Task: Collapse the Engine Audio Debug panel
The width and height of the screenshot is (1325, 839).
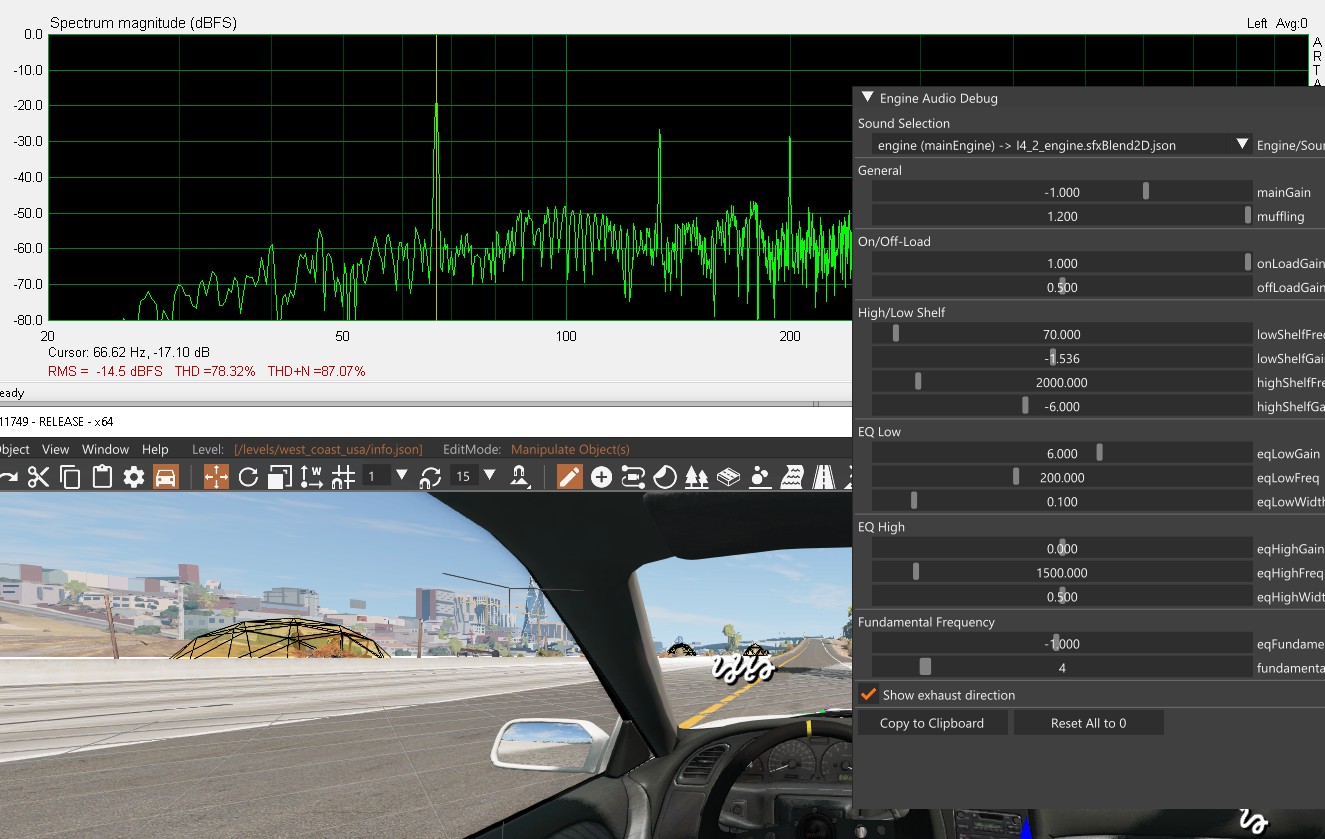Action: point(867,98)
